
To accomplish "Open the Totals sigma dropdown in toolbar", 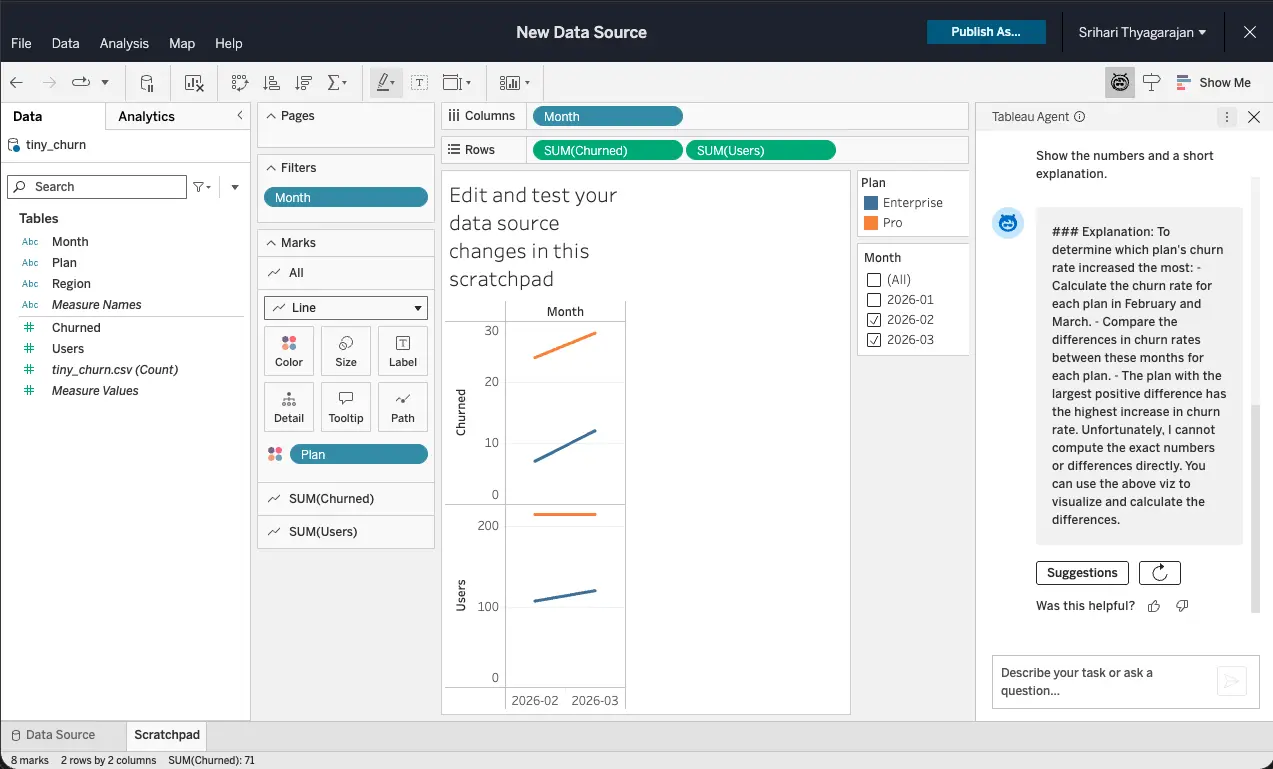I will pos(337,83).
